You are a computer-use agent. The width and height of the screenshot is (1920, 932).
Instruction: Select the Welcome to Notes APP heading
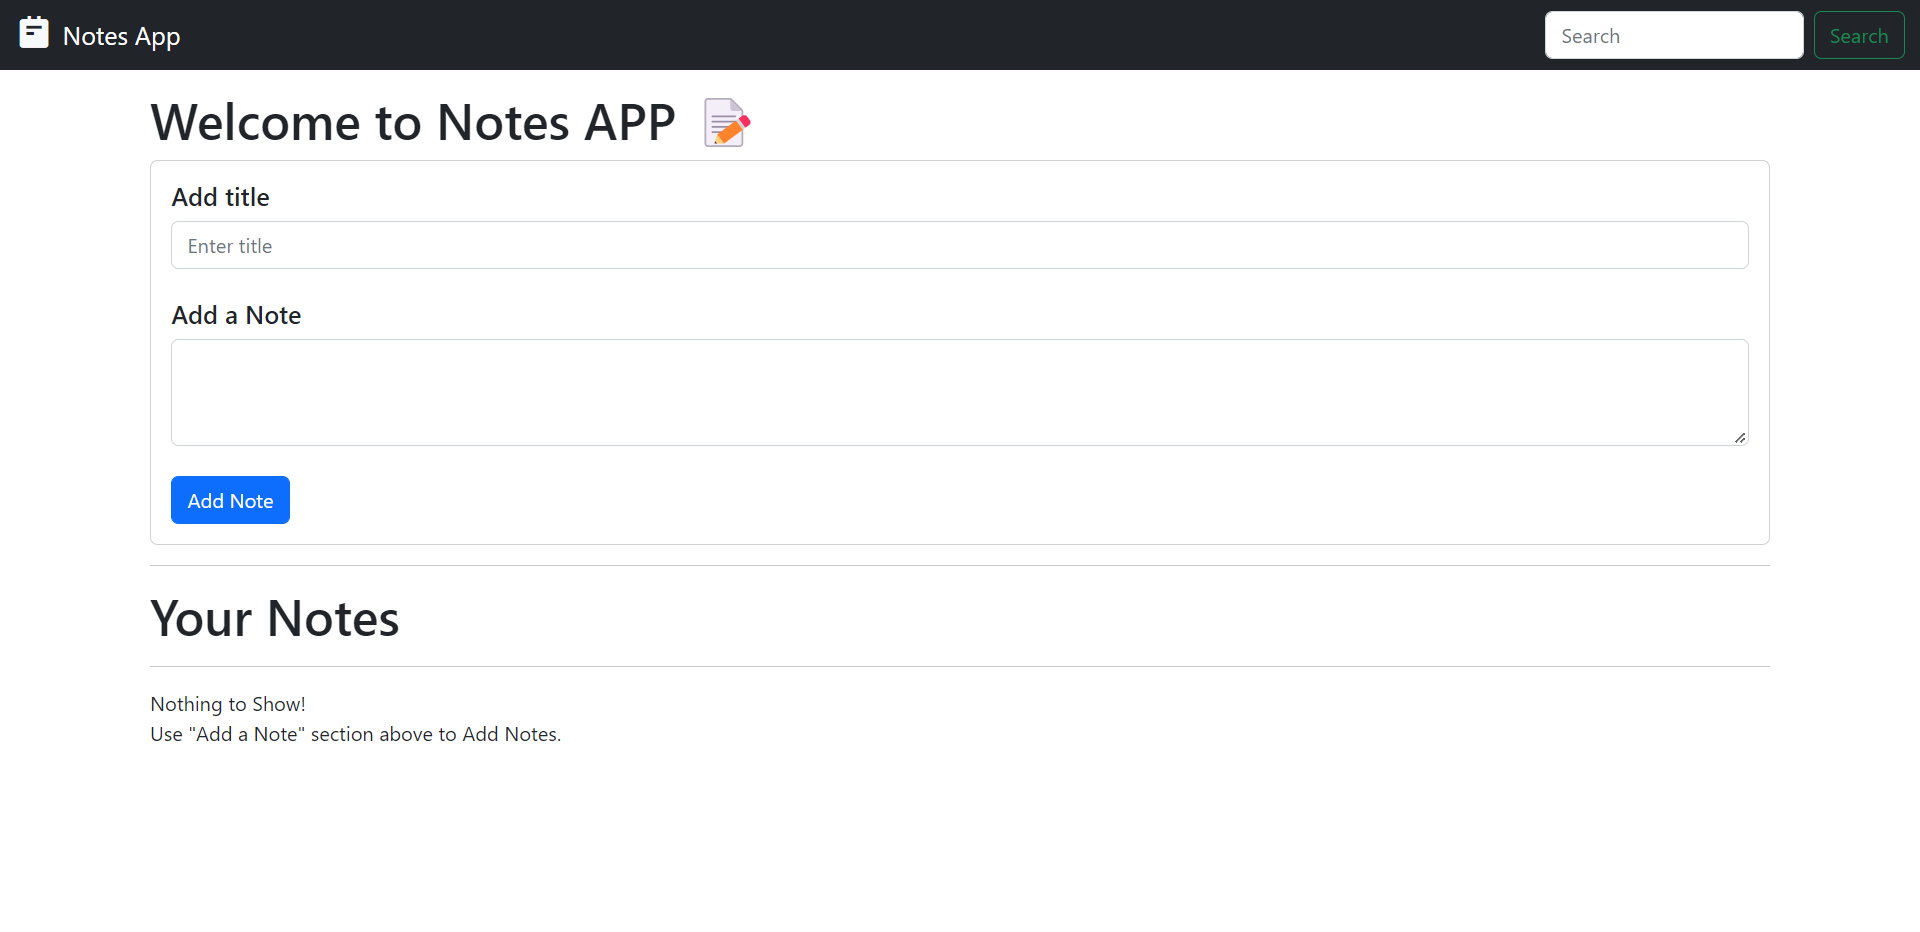pyautogui.click(x=412, y=122)
